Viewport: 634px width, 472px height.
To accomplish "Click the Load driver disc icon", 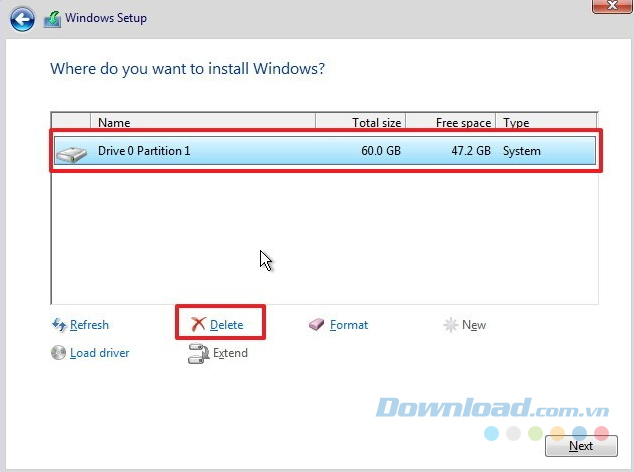I will tap(59, 352).
